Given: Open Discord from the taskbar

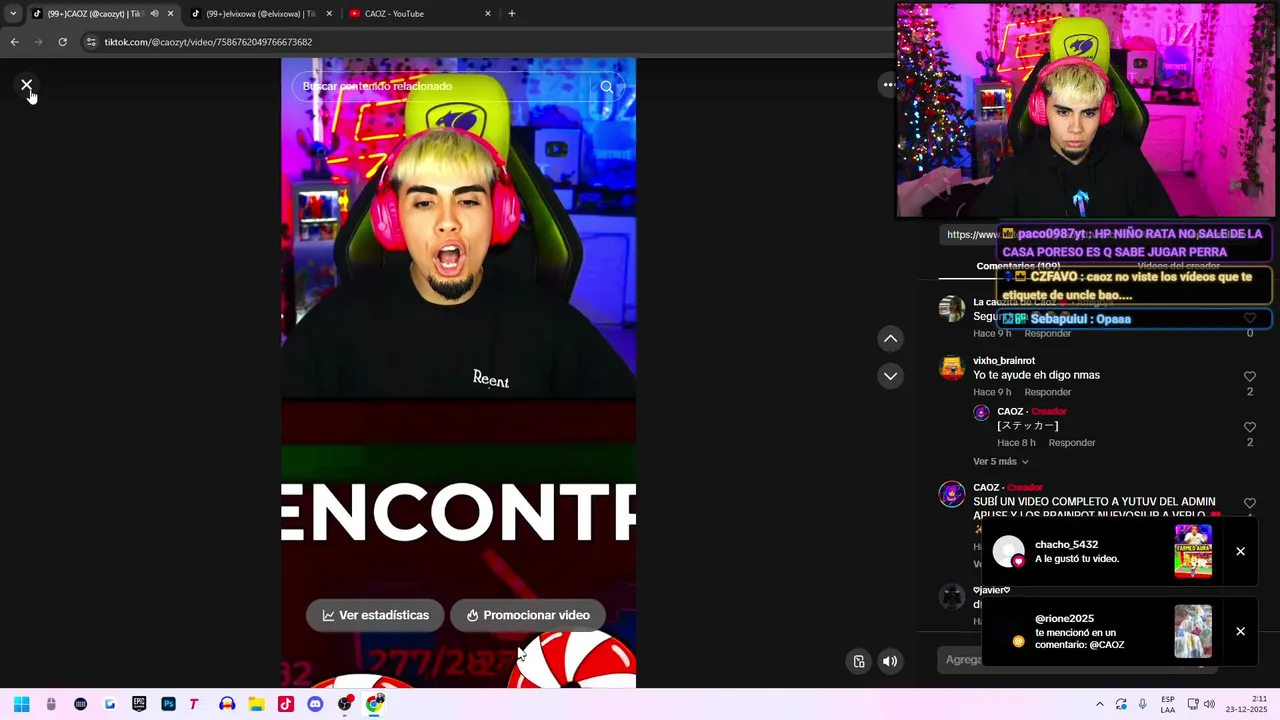Looking at the screenshot, I should click(315, 704).
